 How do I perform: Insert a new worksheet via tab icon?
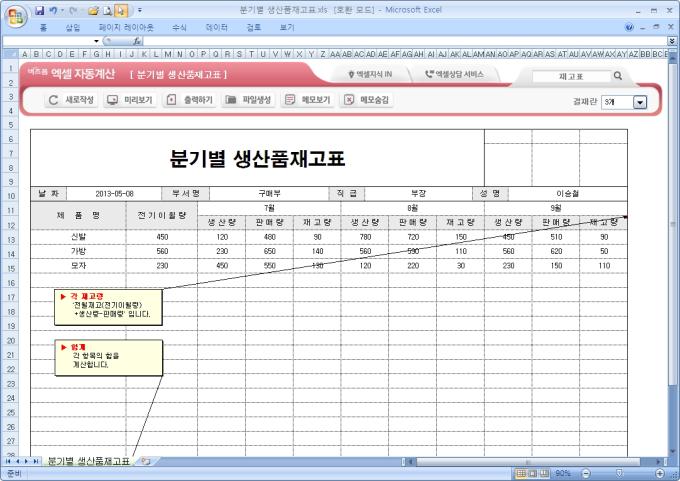point(146,461)
